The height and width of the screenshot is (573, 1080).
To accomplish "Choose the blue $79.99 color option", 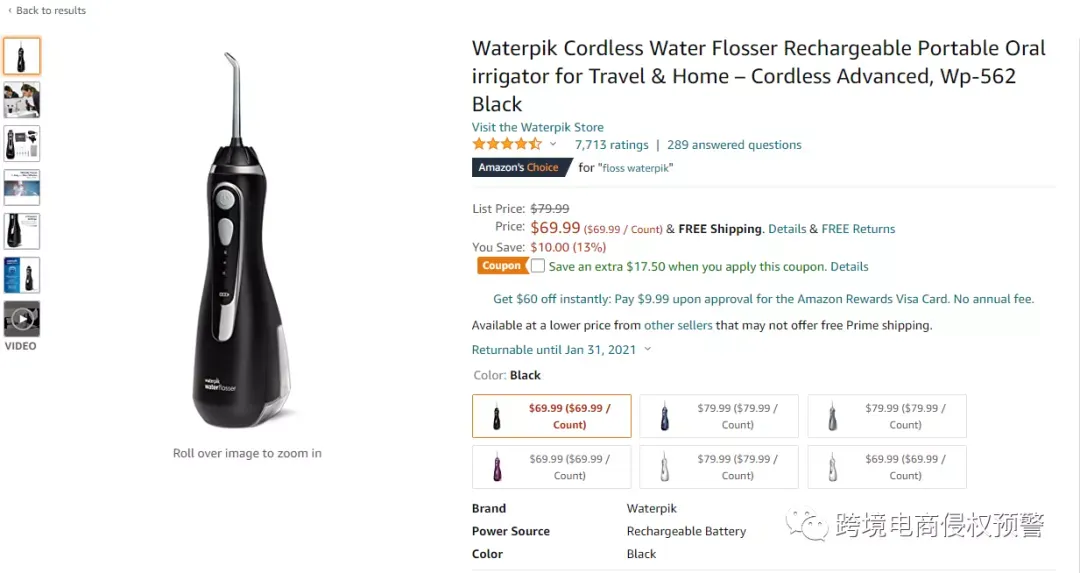I will 718,416.
